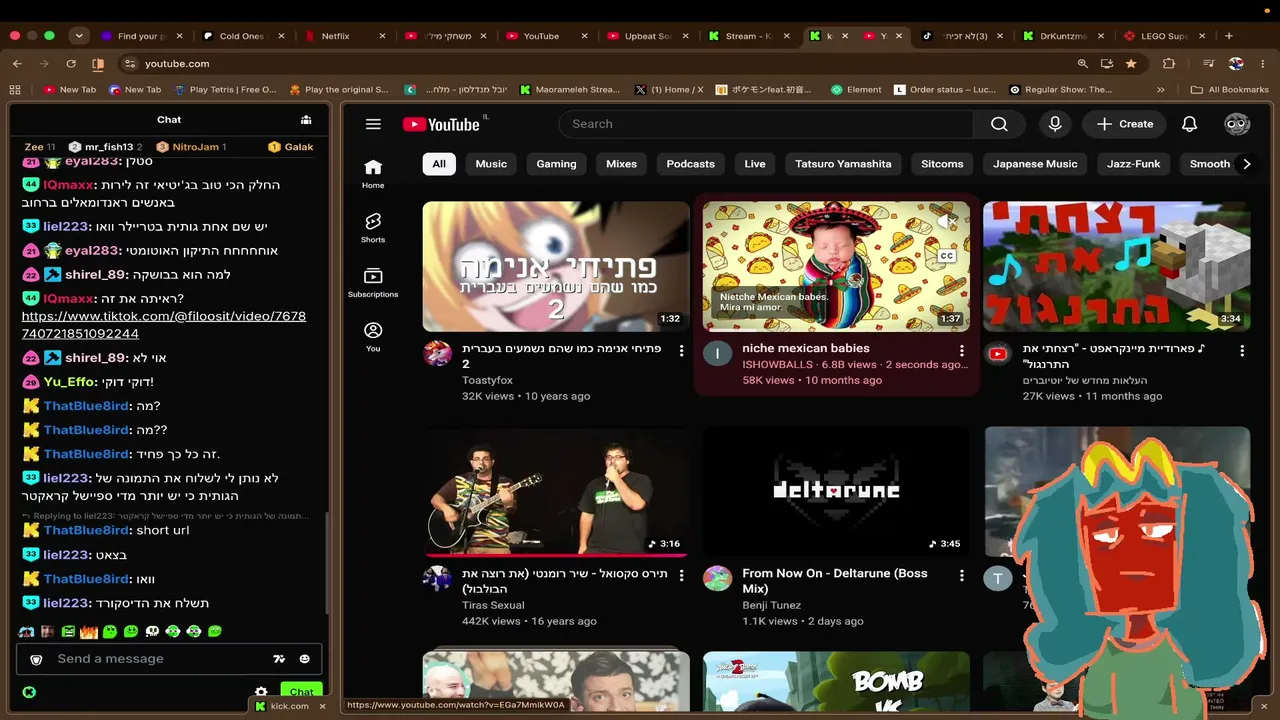Open Shorts in the YouTube sidebar

point(373,227)
